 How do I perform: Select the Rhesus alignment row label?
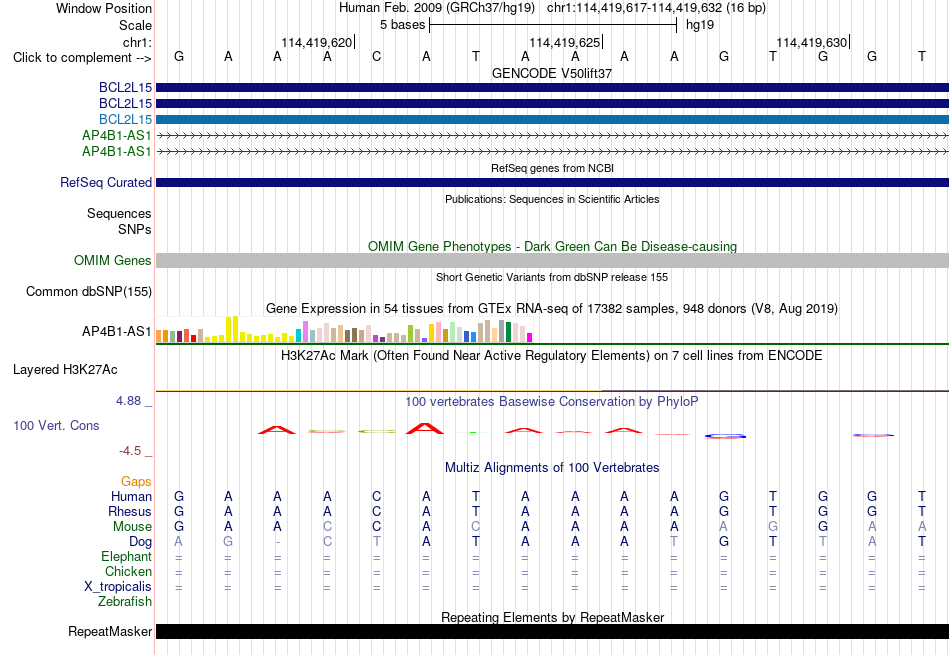130,512
